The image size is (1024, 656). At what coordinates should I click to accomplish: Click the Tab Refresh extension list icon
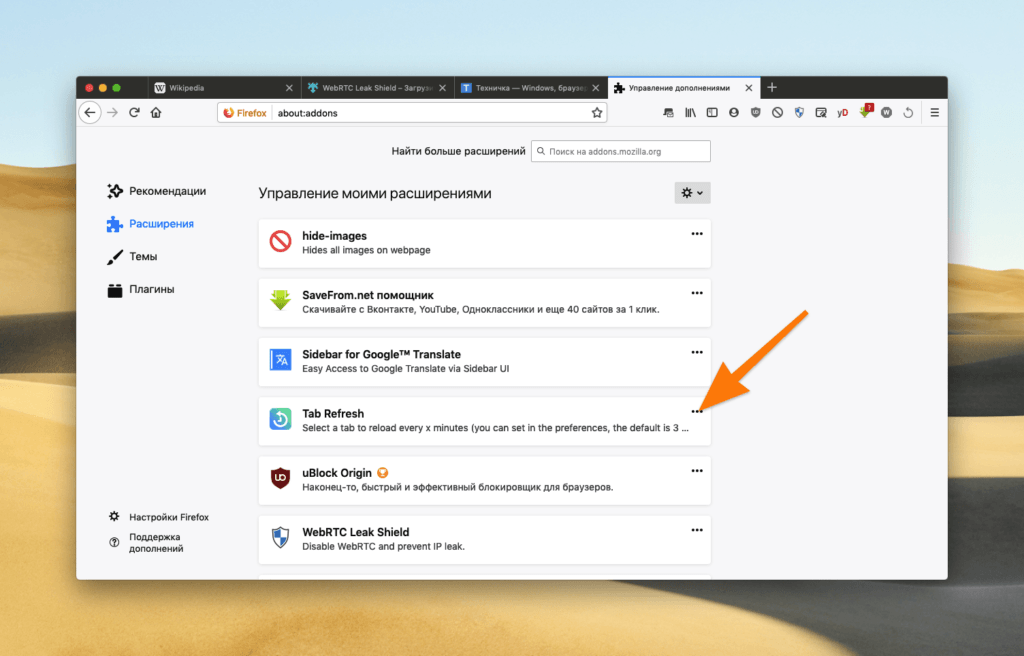pos(280,419)
